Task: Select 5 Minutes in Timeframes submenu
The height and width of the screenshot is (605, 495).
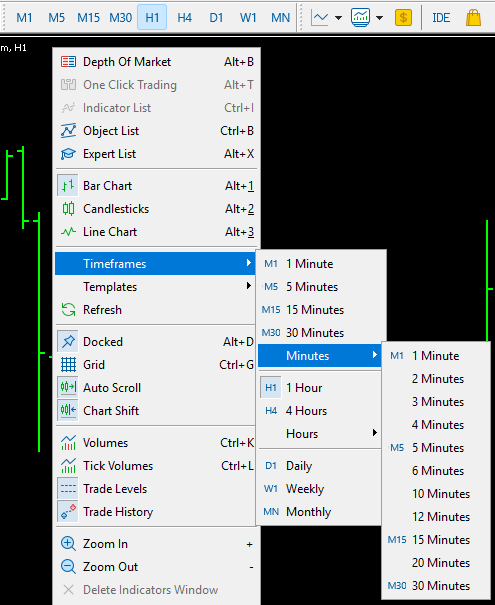Action: (x=320, y=287)
